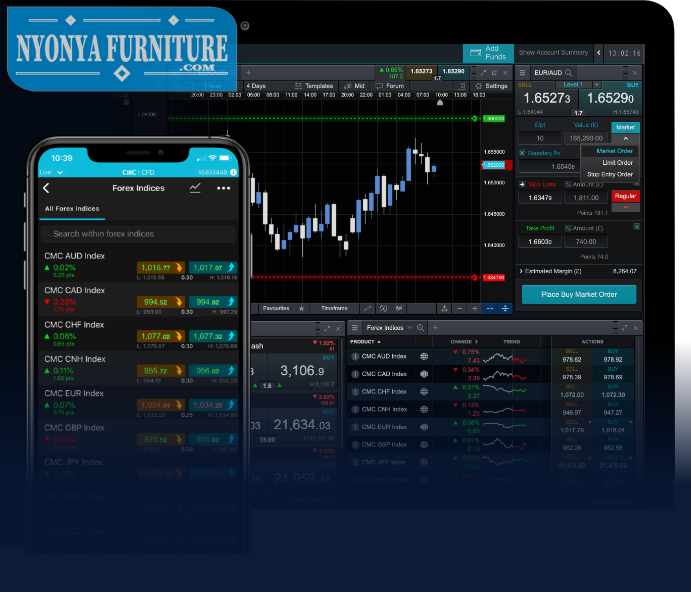Open the three-dot more menu on the phone

coord(223,188)
